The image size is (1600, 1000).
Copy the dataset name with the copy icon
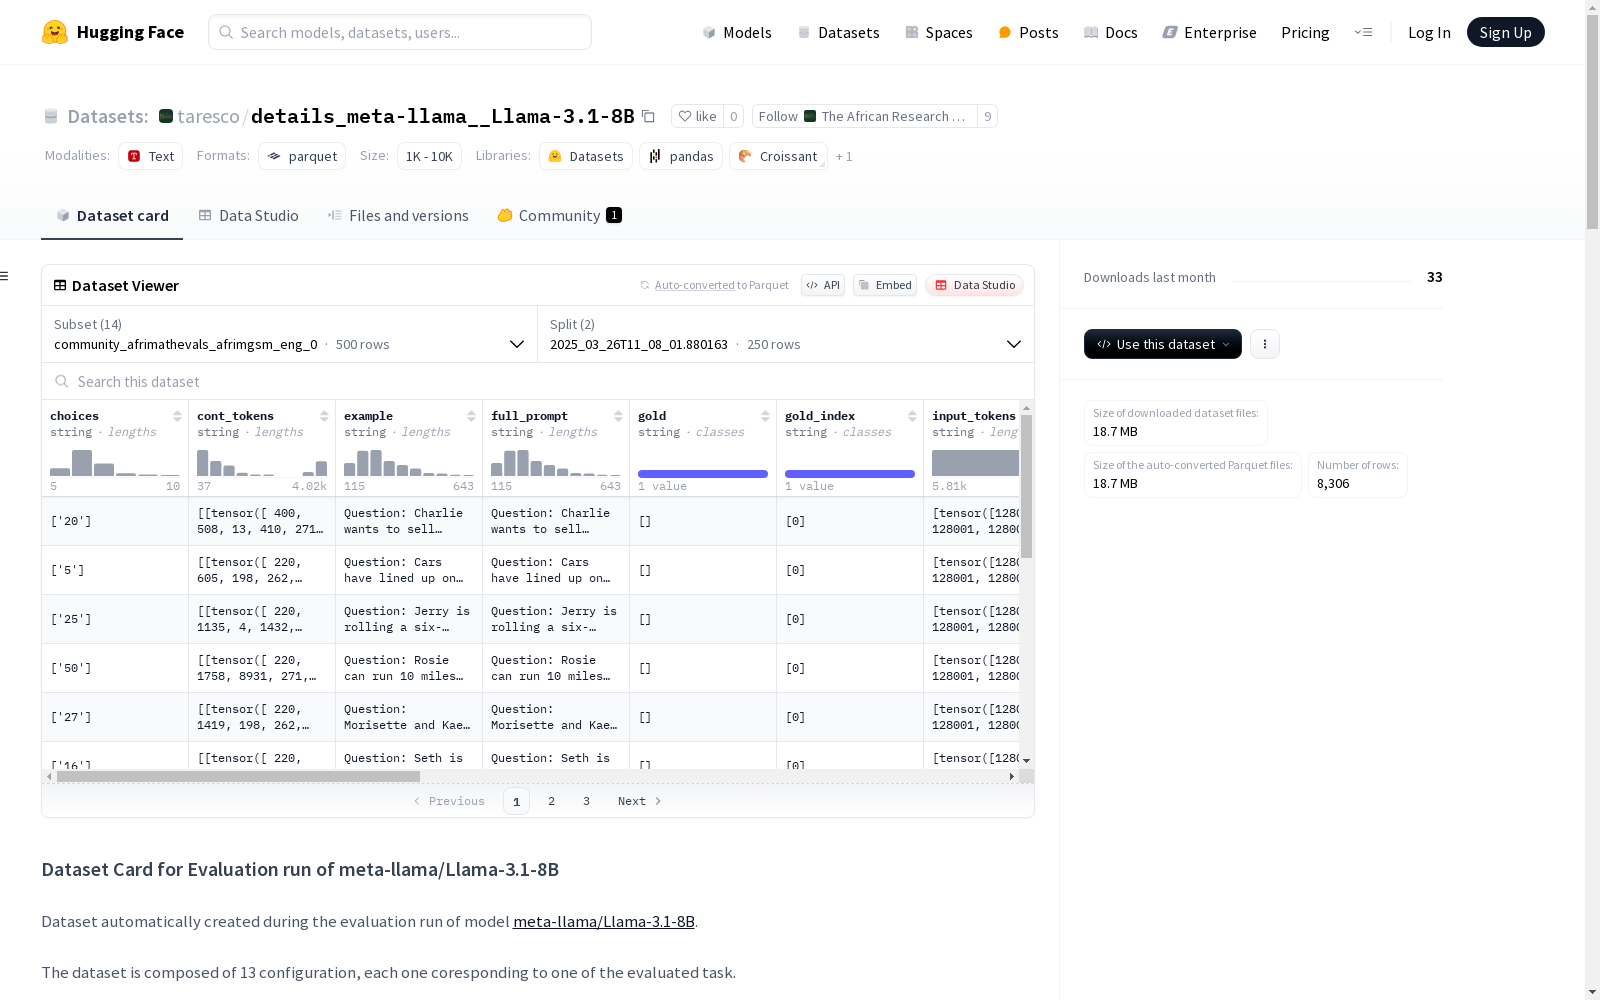pos(648,116)
